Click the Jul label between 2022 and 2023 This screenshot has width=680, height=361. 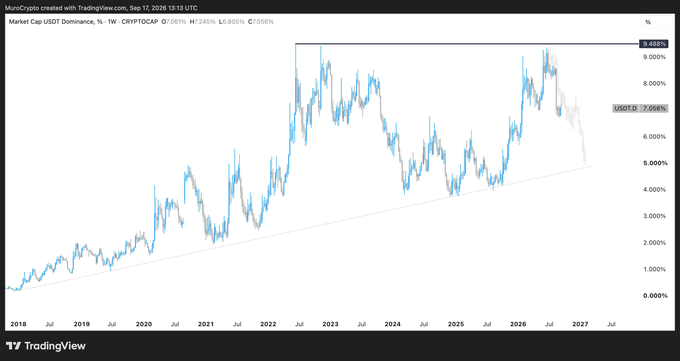(x=299, y=324)
